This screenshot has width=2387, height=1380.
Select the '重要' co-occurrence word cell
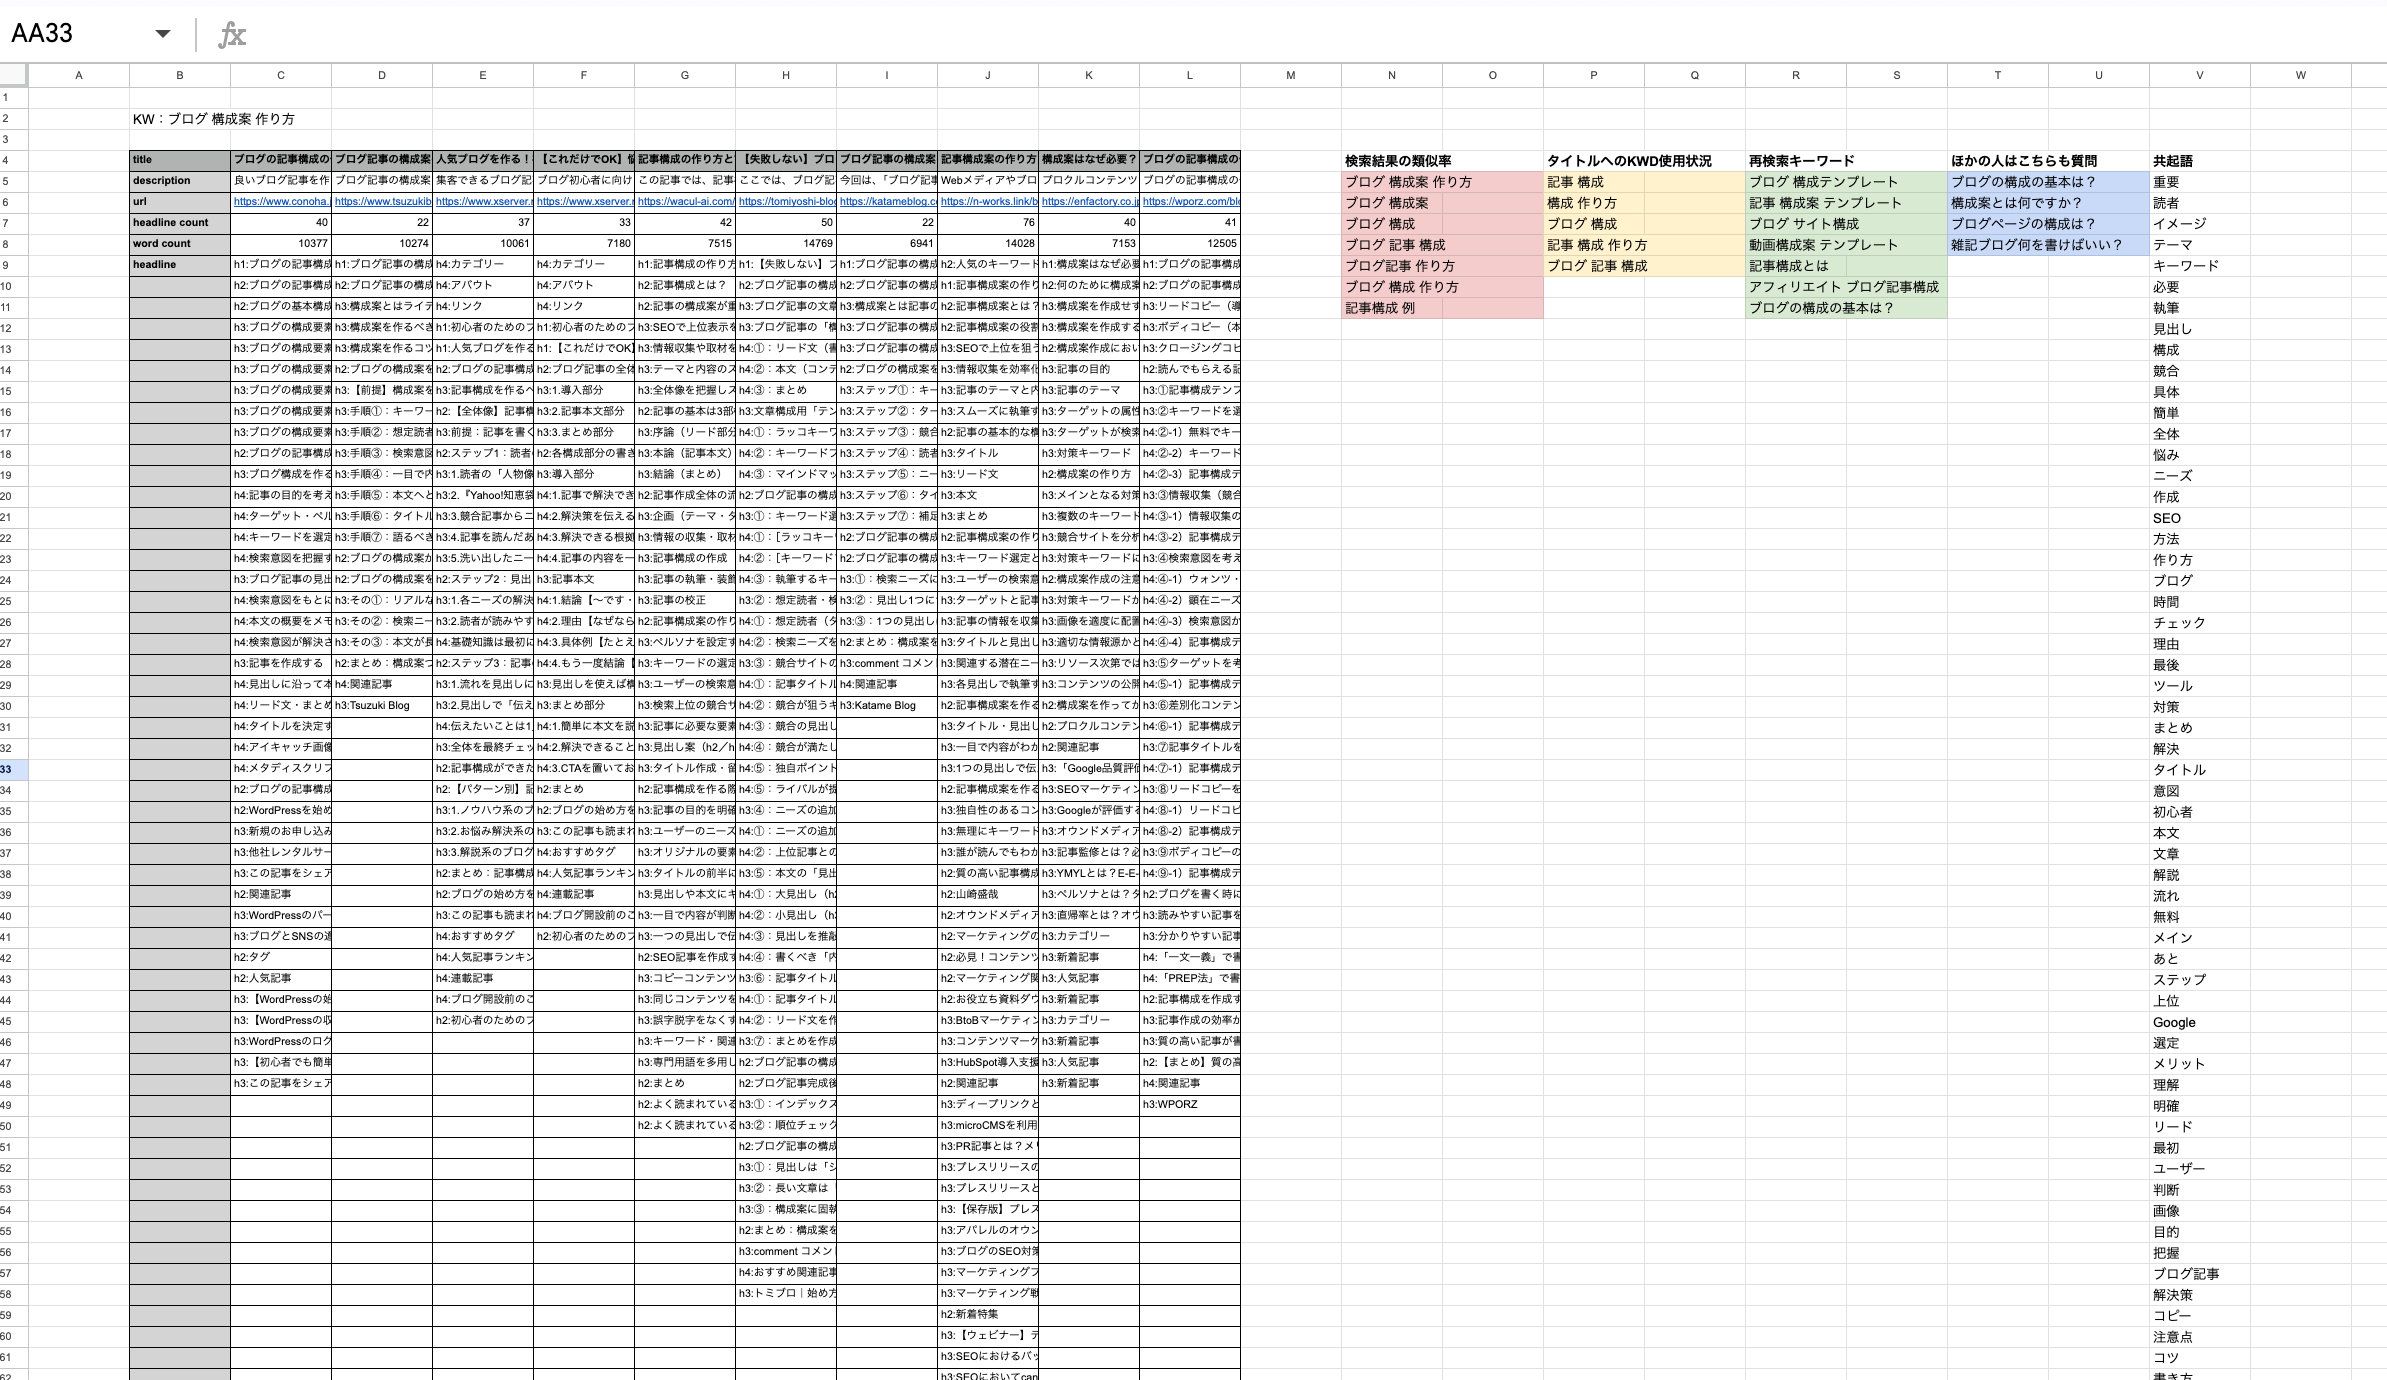[2200, 182]
